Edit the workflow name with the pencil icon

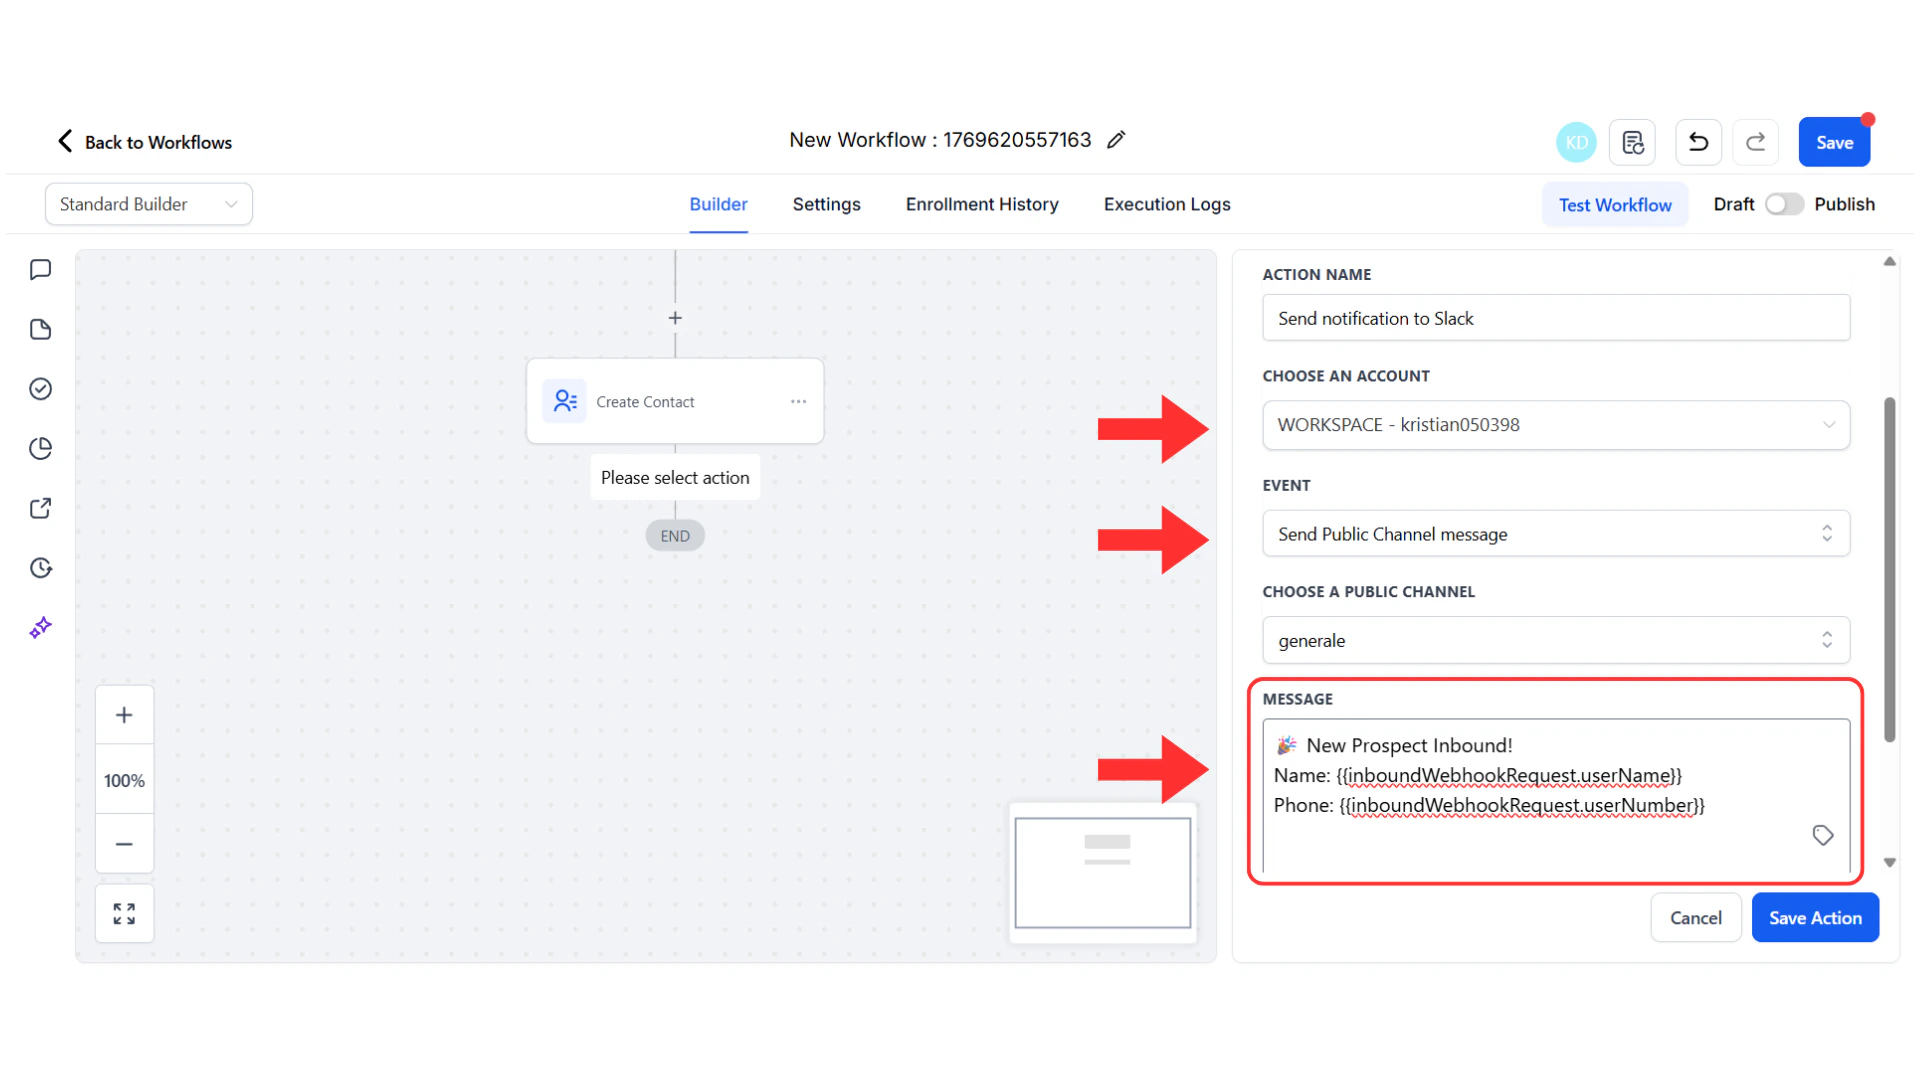pos(1117,139)
